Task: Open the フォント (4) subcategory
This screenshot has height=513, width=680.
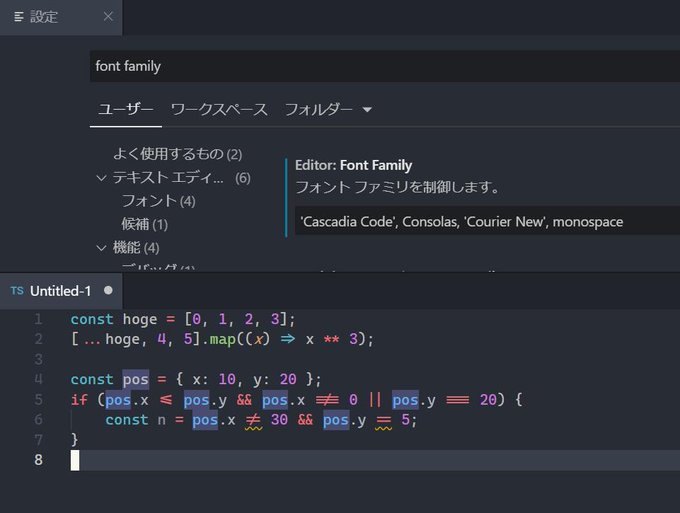Action: tap(158, 201)
